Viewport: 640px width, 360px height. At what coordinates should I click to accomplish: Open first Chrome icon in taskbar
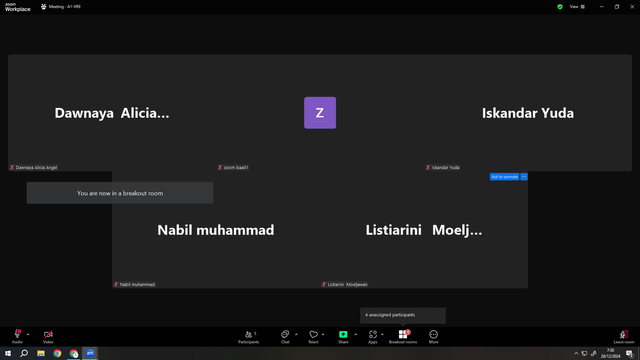(x=57, y=353)
